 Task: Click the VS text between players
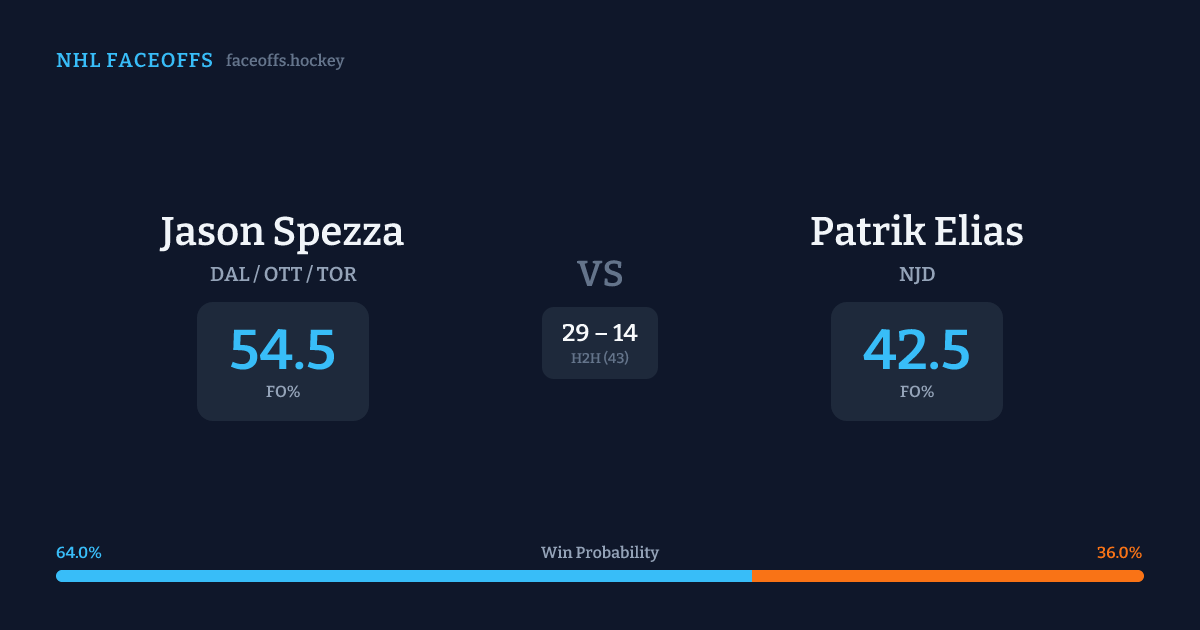pyautogui.click(x=600, y=274)
